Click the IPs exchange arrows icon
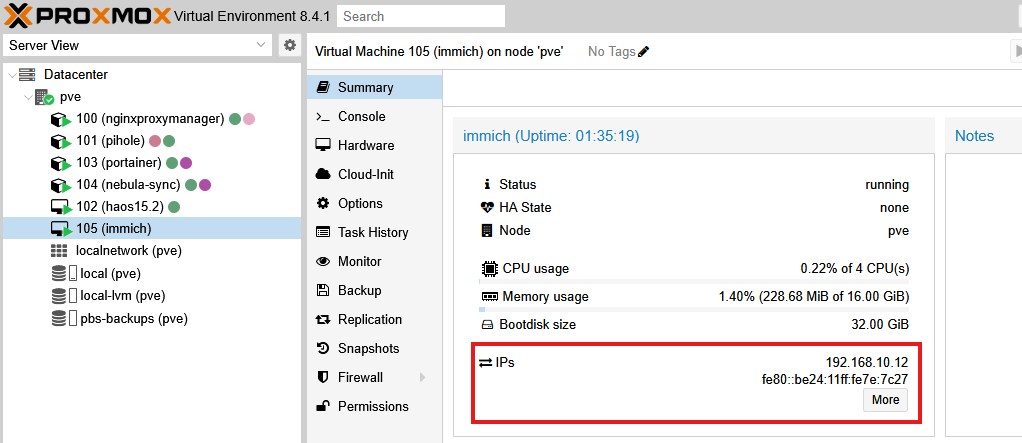This screenshot has width=1022, height=443. click(486, 363)
